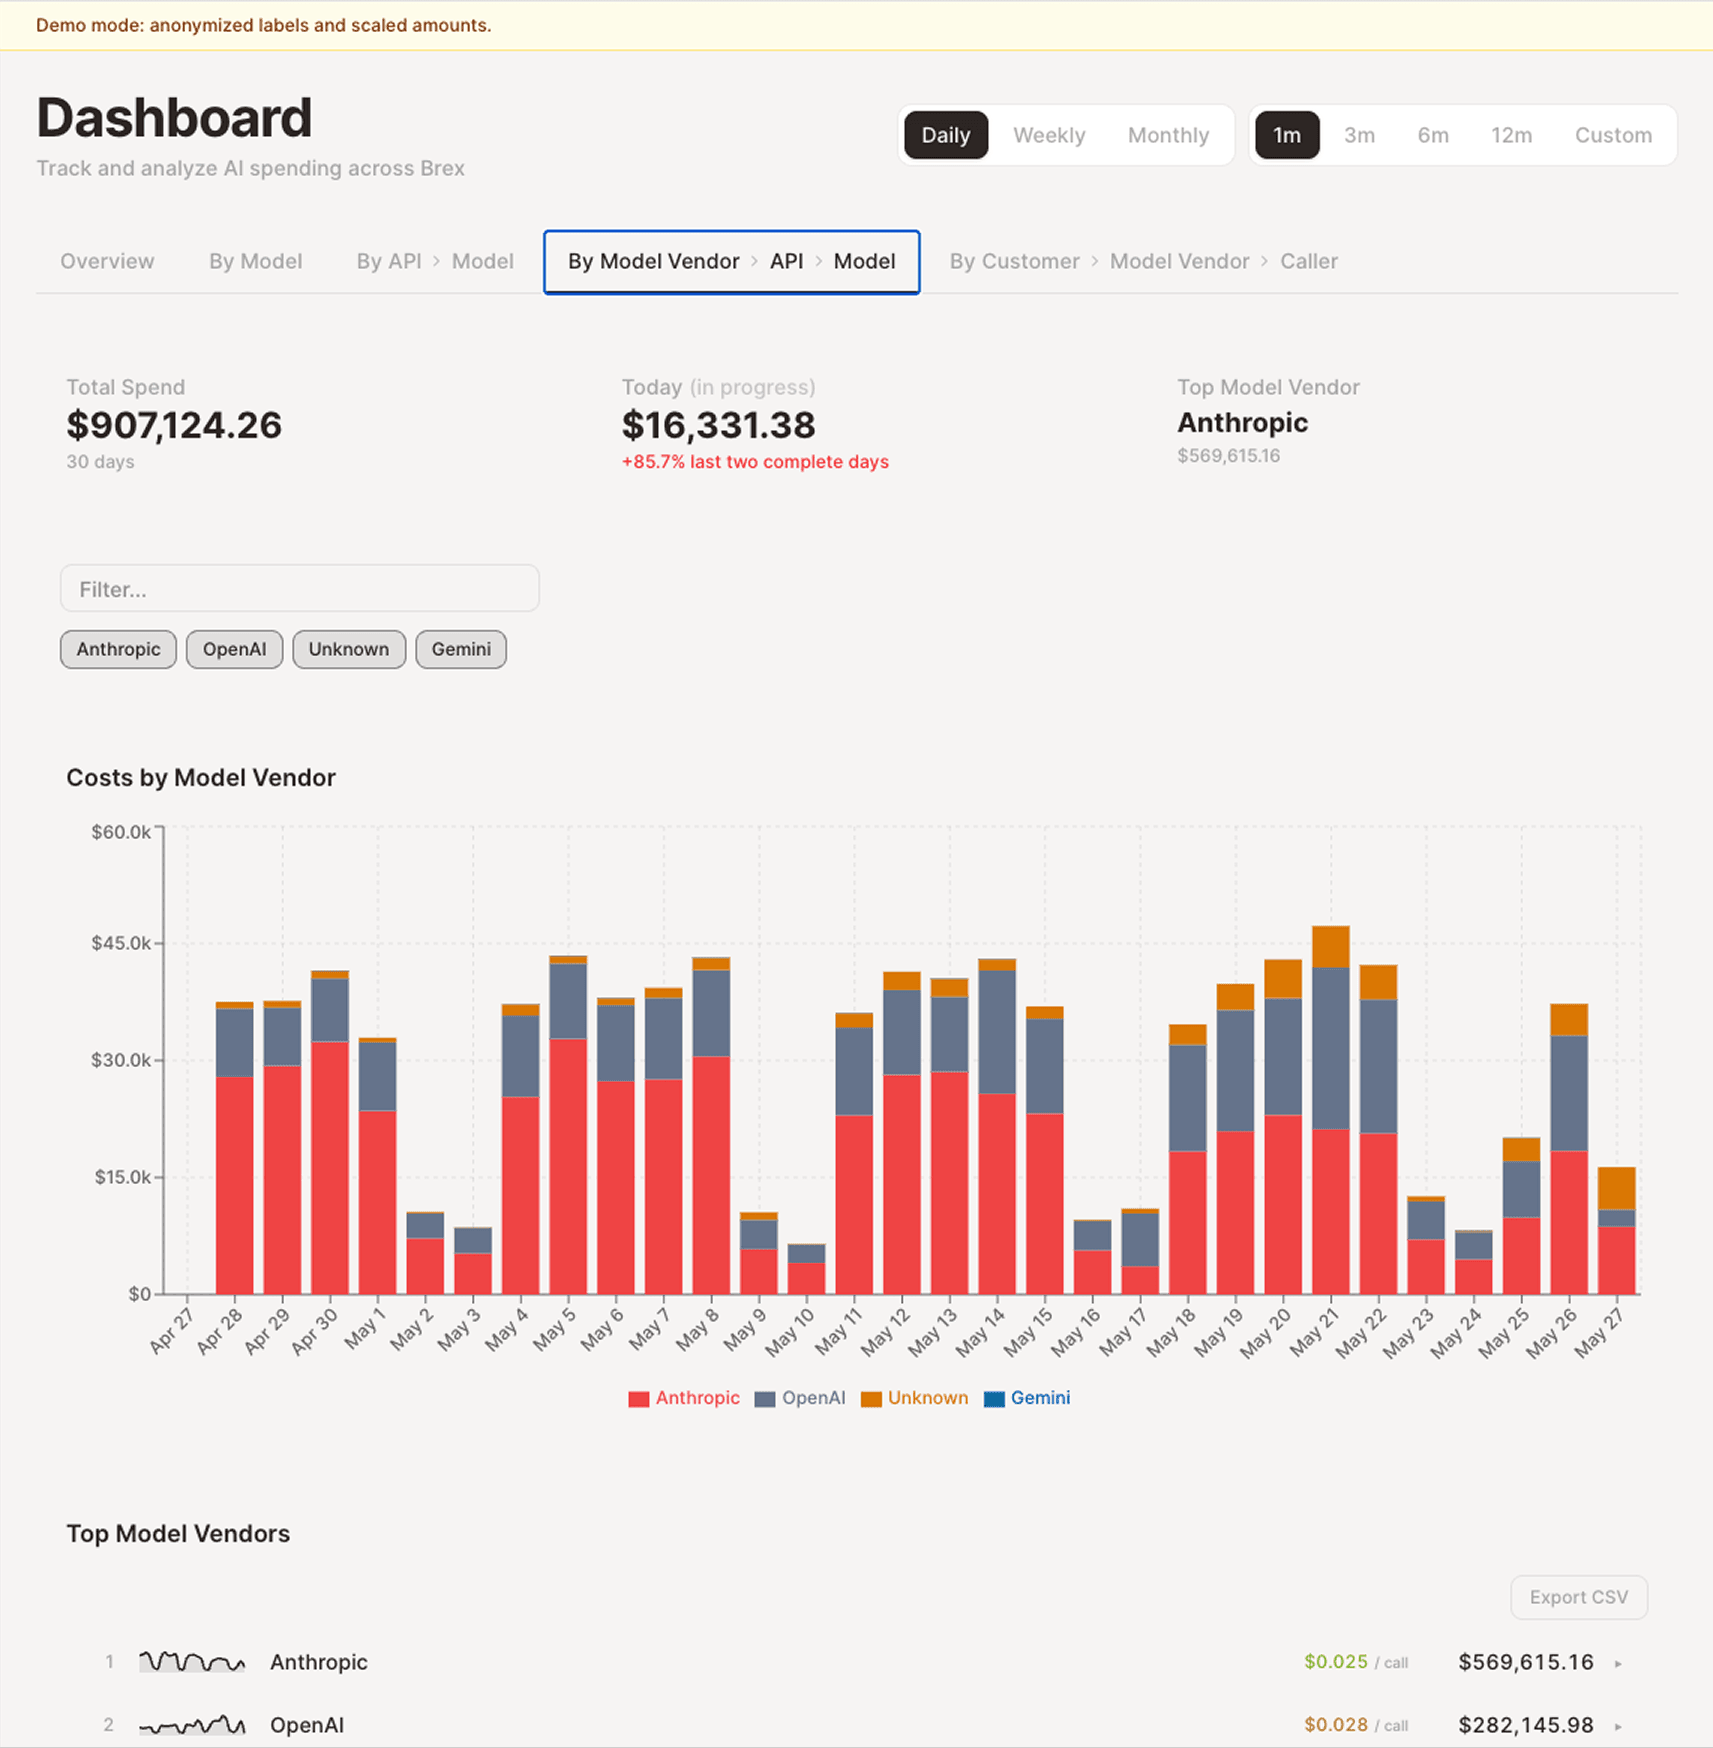Open By Customer > Model Vendor > Caller tab
The height and width of the screenshot is (1748, 1713).
(x=1143, y=261)
